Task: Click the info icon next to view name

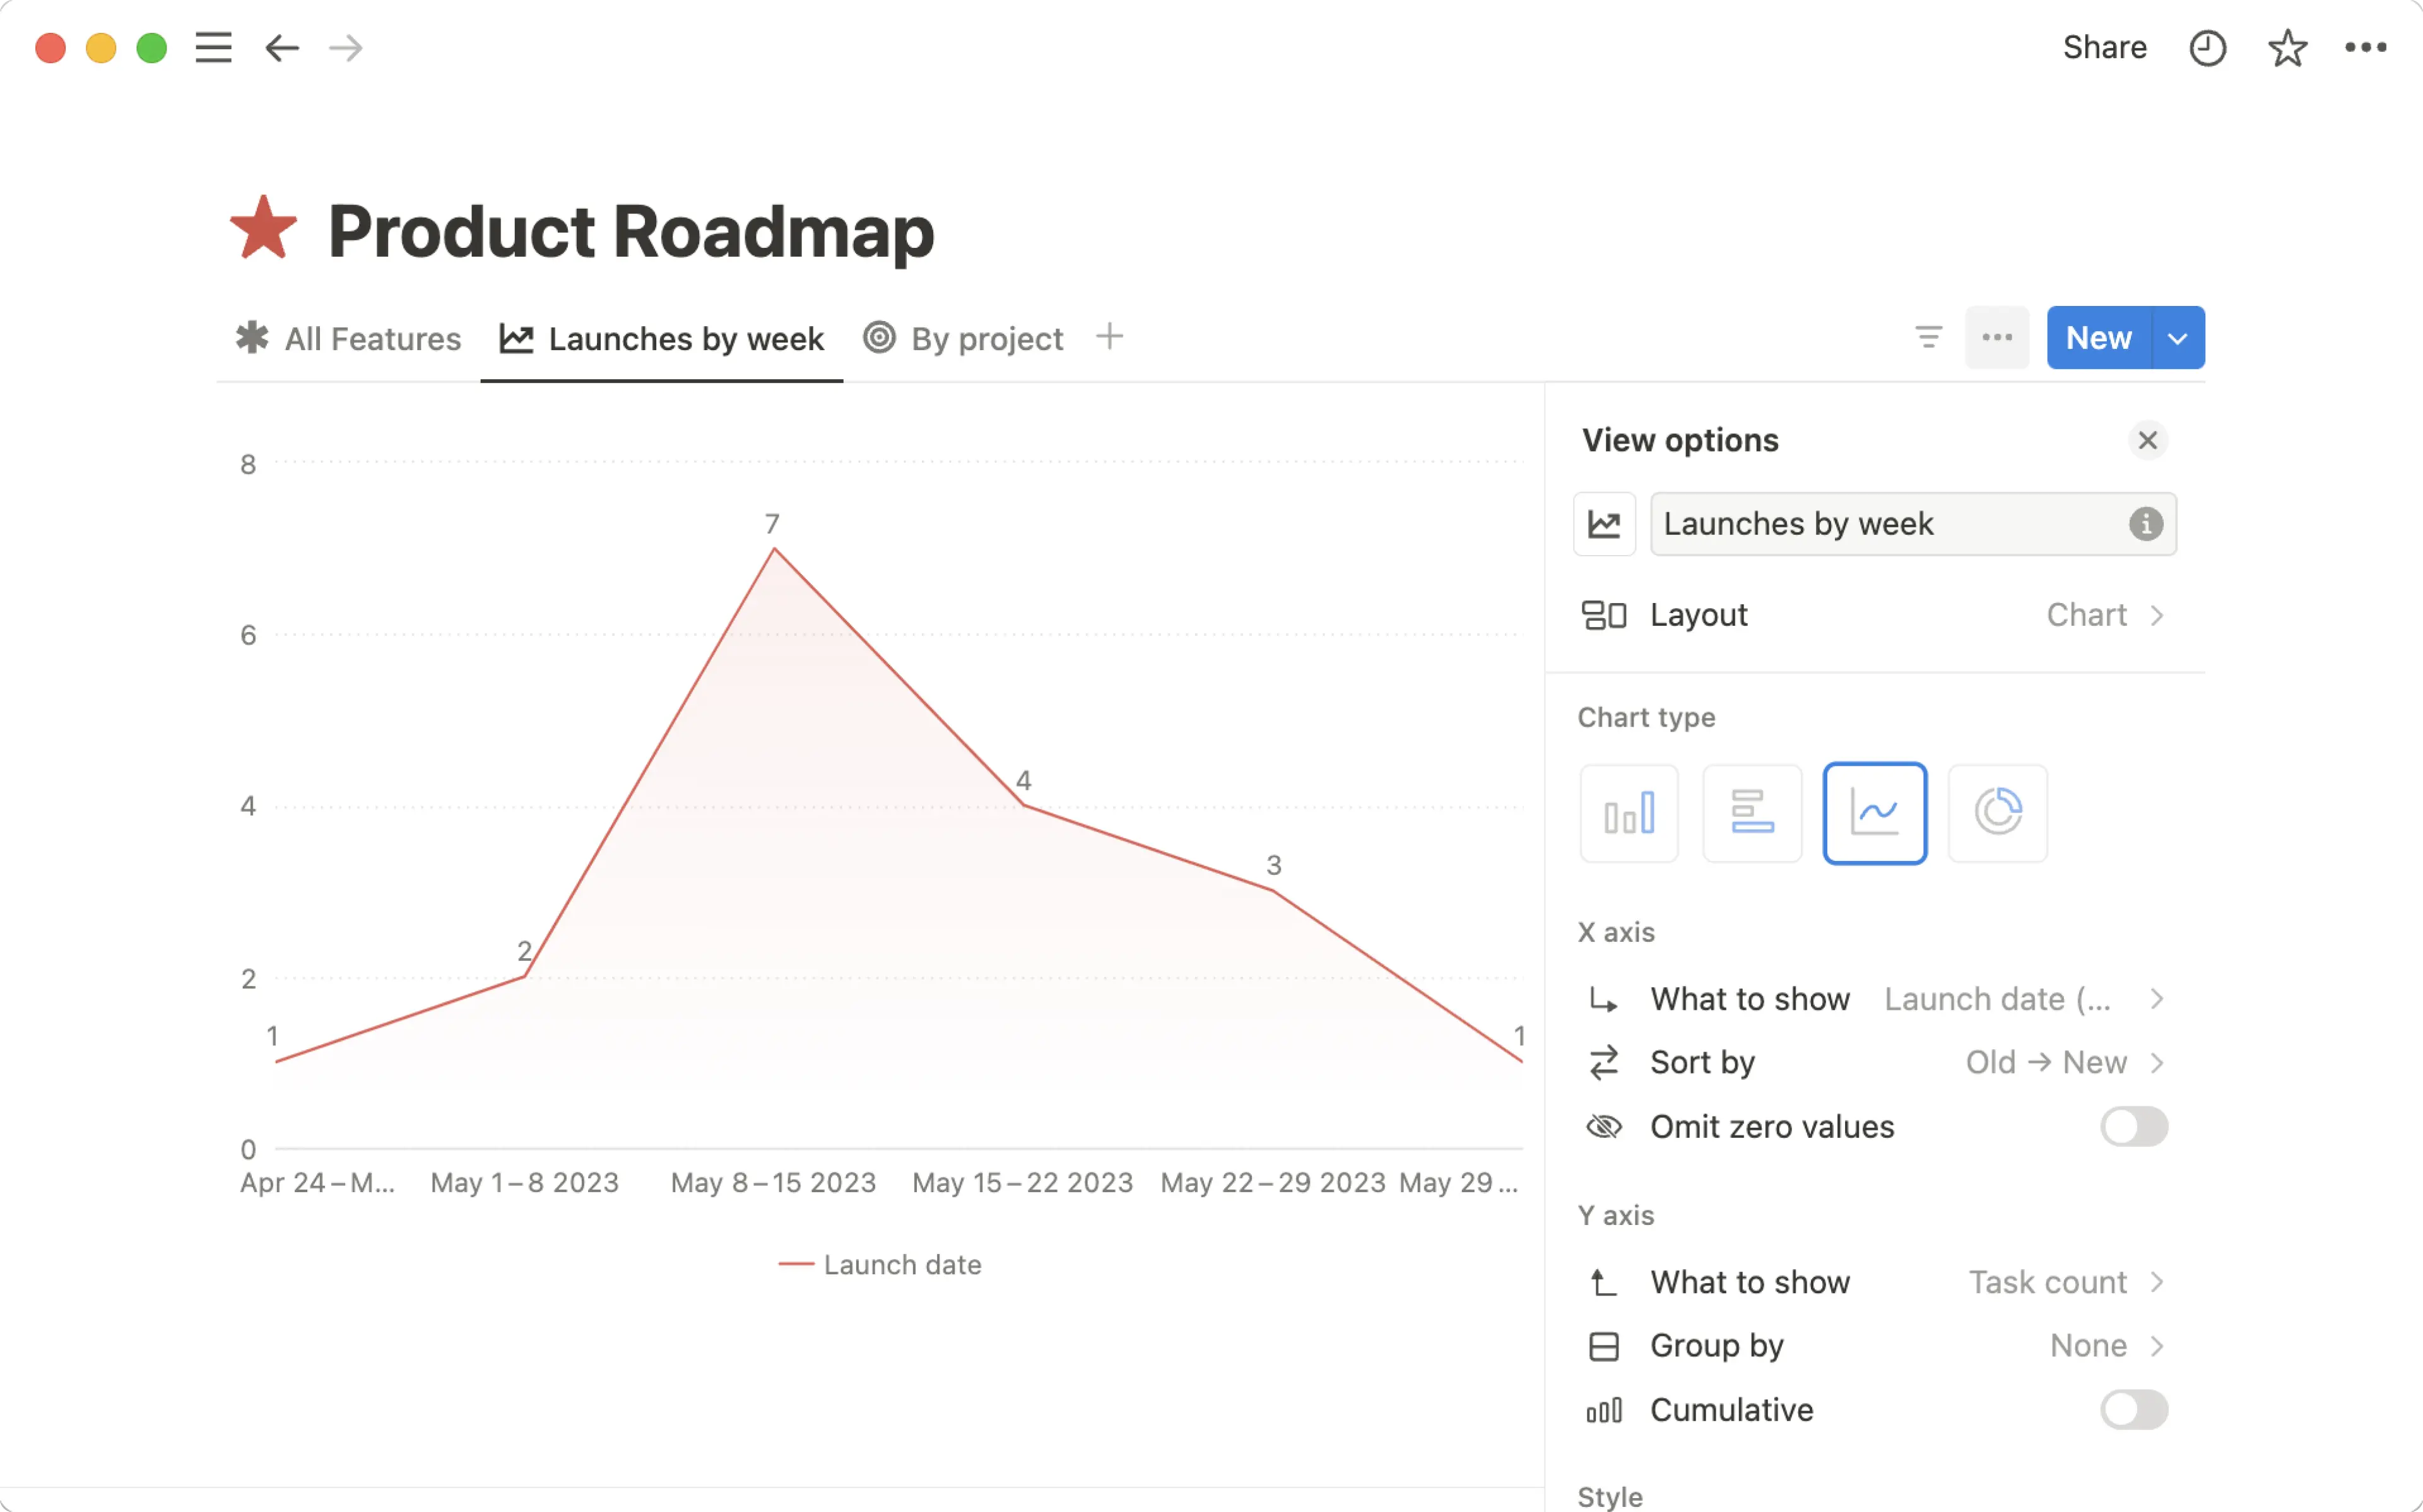Action: point(2146,524)
